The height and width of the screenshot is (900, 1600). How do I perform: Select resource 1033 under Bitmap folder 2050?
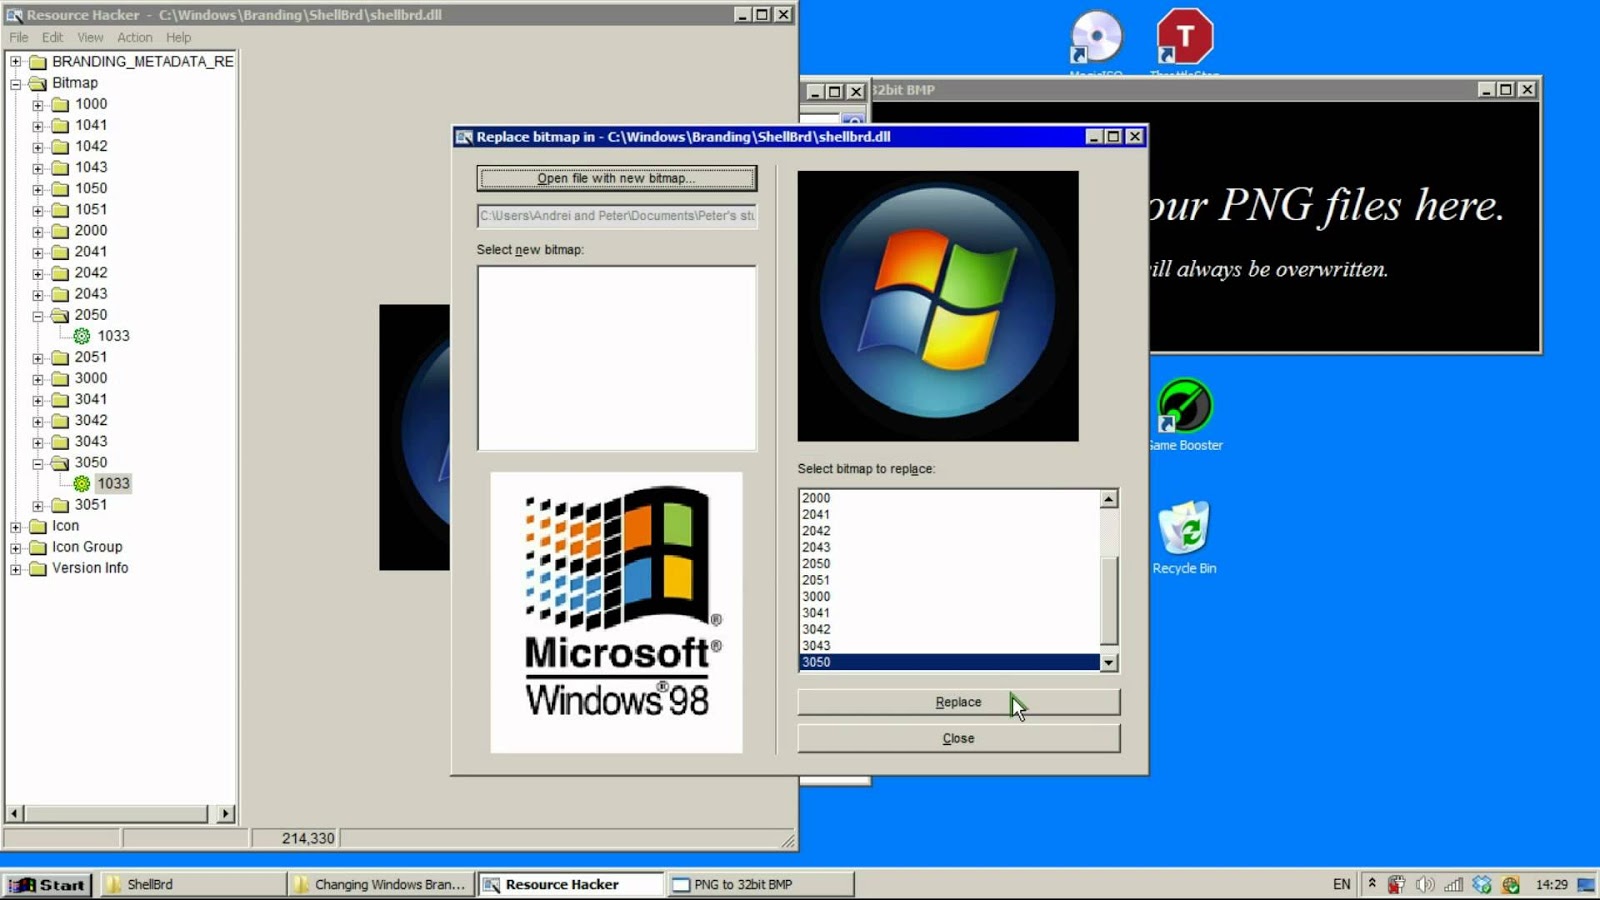(x=115, y=335)
